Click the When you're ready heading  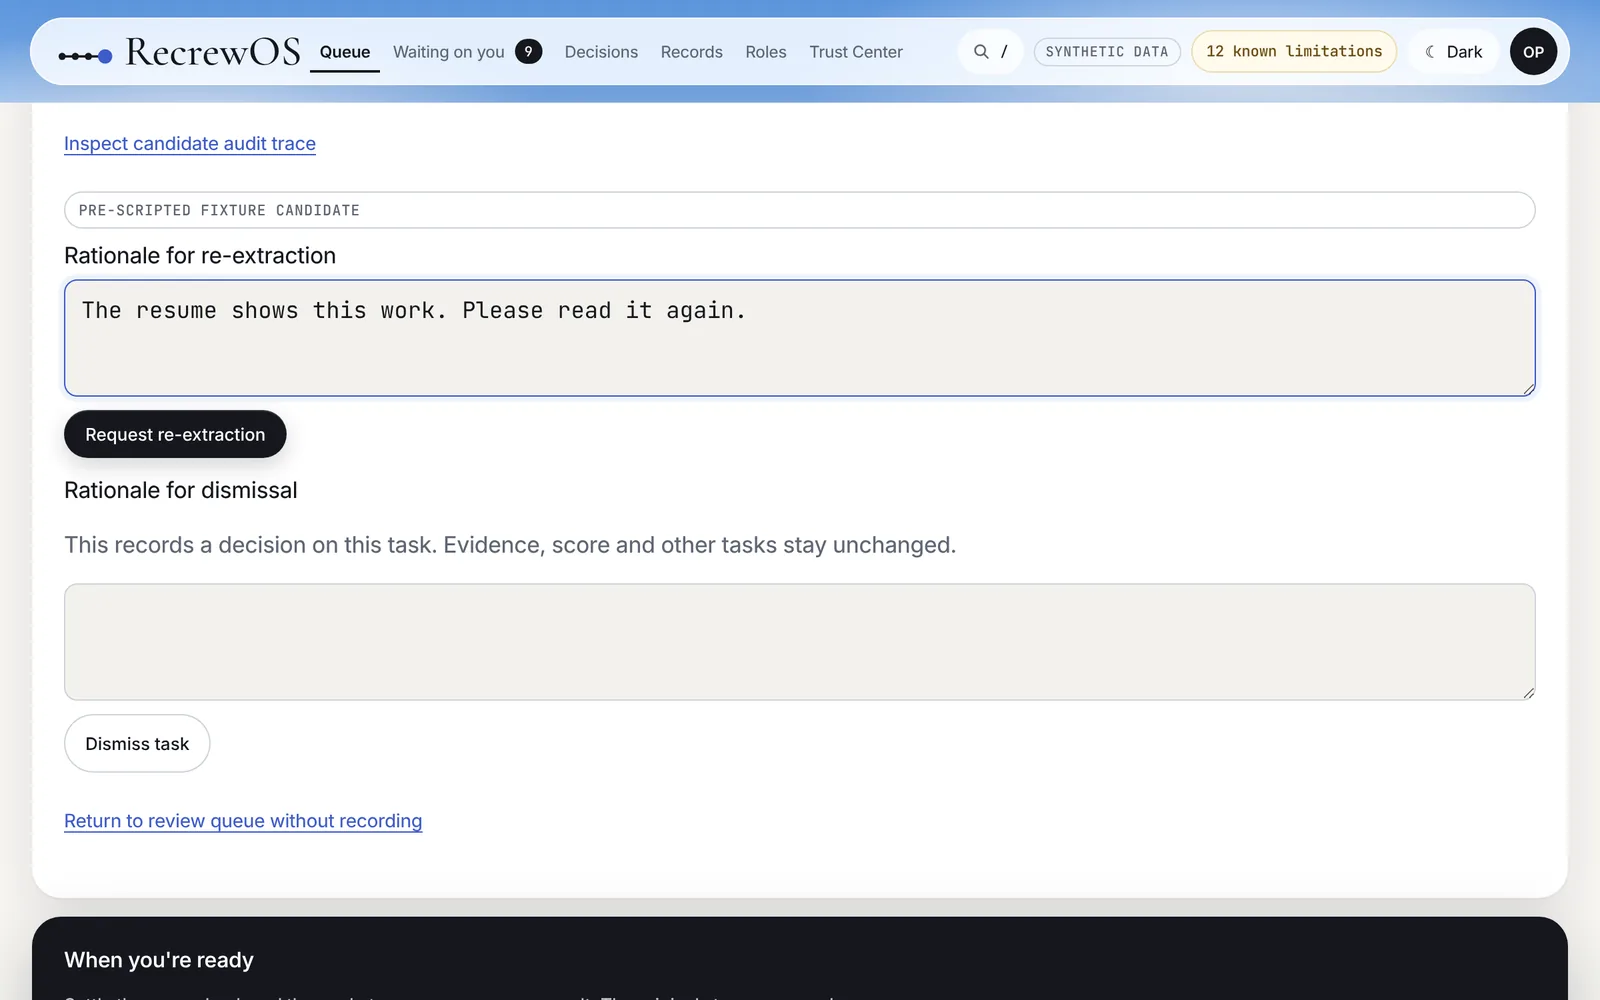pyautogui.click(x=159, y=960)
